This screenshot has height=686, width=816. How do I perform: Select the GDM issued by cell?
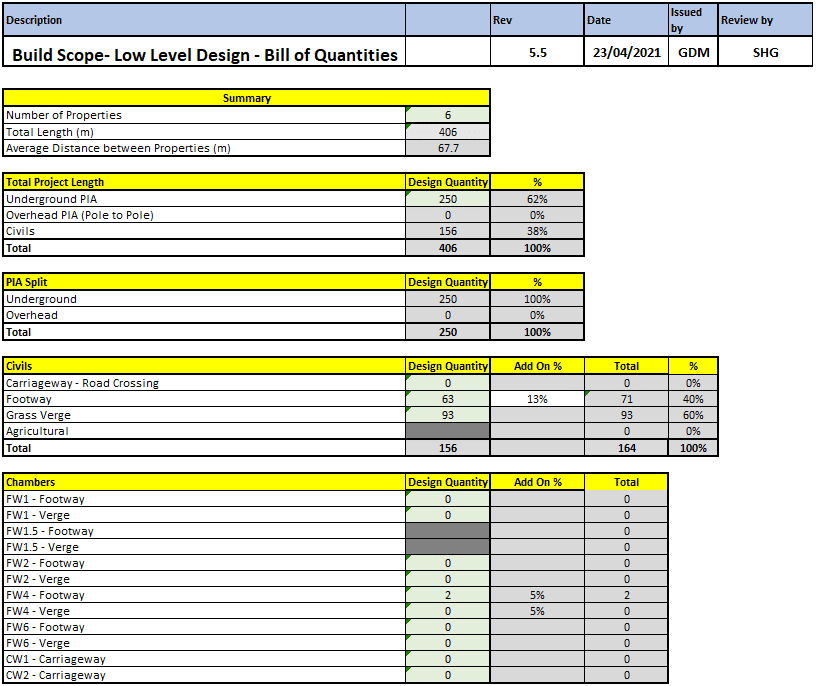point(693,52)
